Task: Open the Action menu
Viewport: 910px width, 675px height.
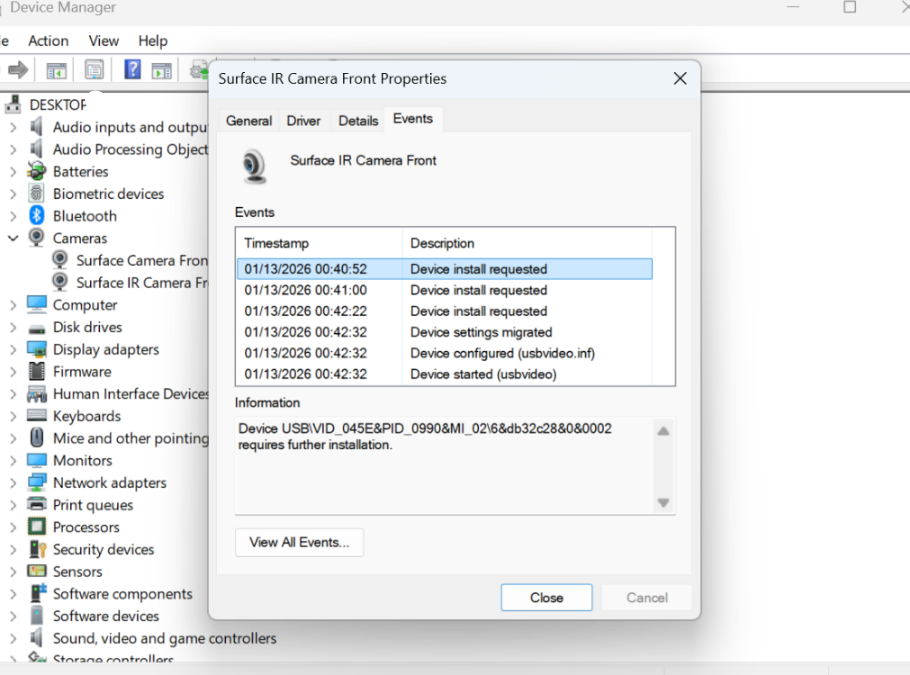Action: click(48, 41)
